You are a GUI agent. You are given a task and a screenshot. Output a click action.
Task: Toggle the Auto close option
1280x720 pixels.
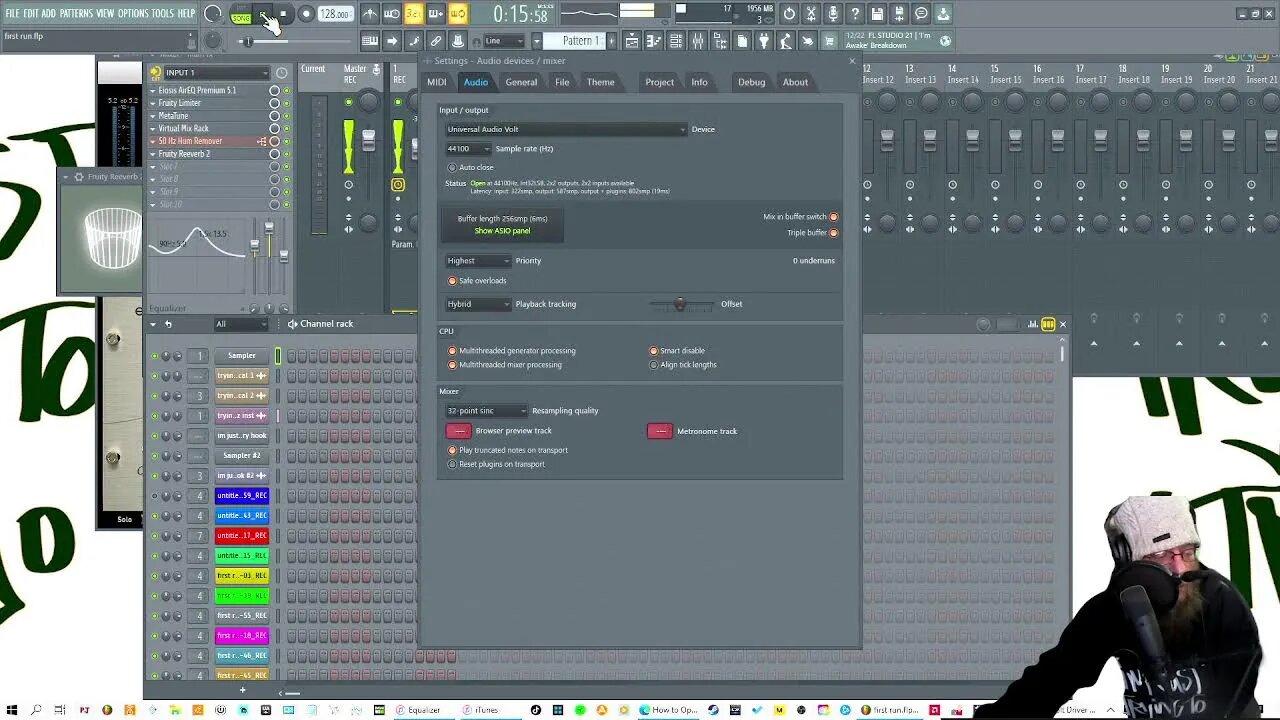click(452, 168)
